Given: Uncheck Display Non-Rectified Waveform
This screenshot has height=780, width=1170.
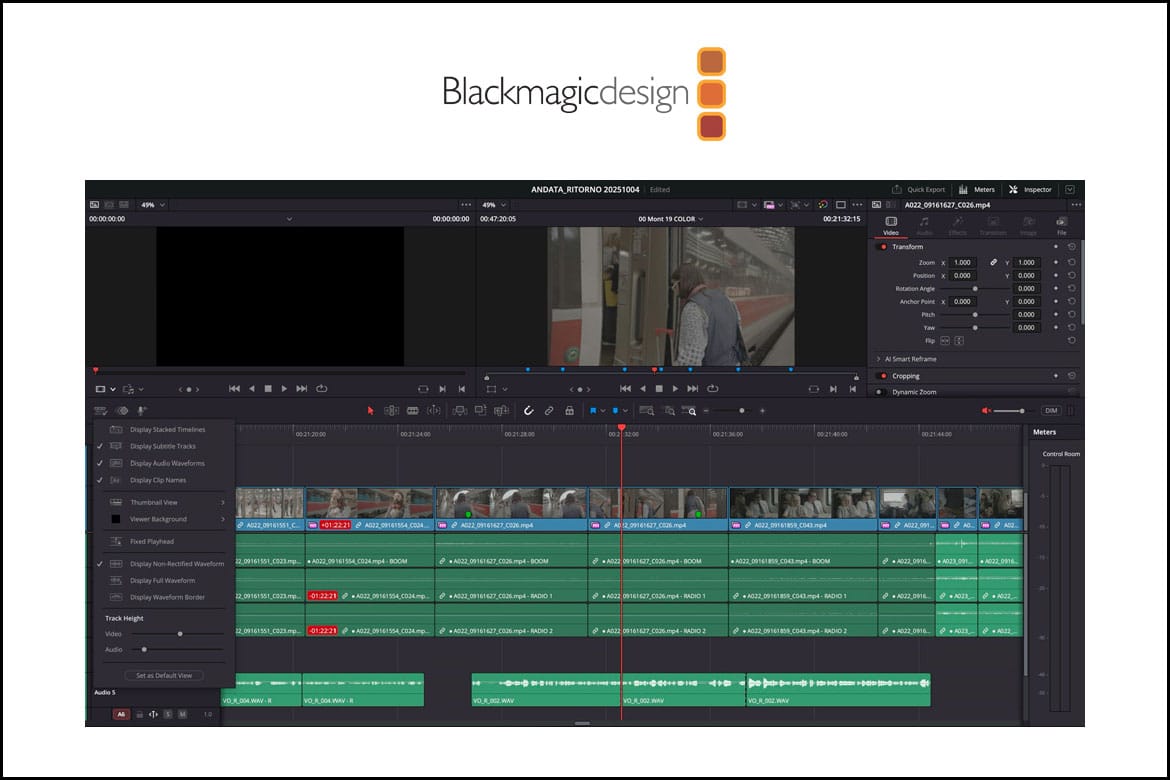Looking at the screenshot, I should (161, 564).
